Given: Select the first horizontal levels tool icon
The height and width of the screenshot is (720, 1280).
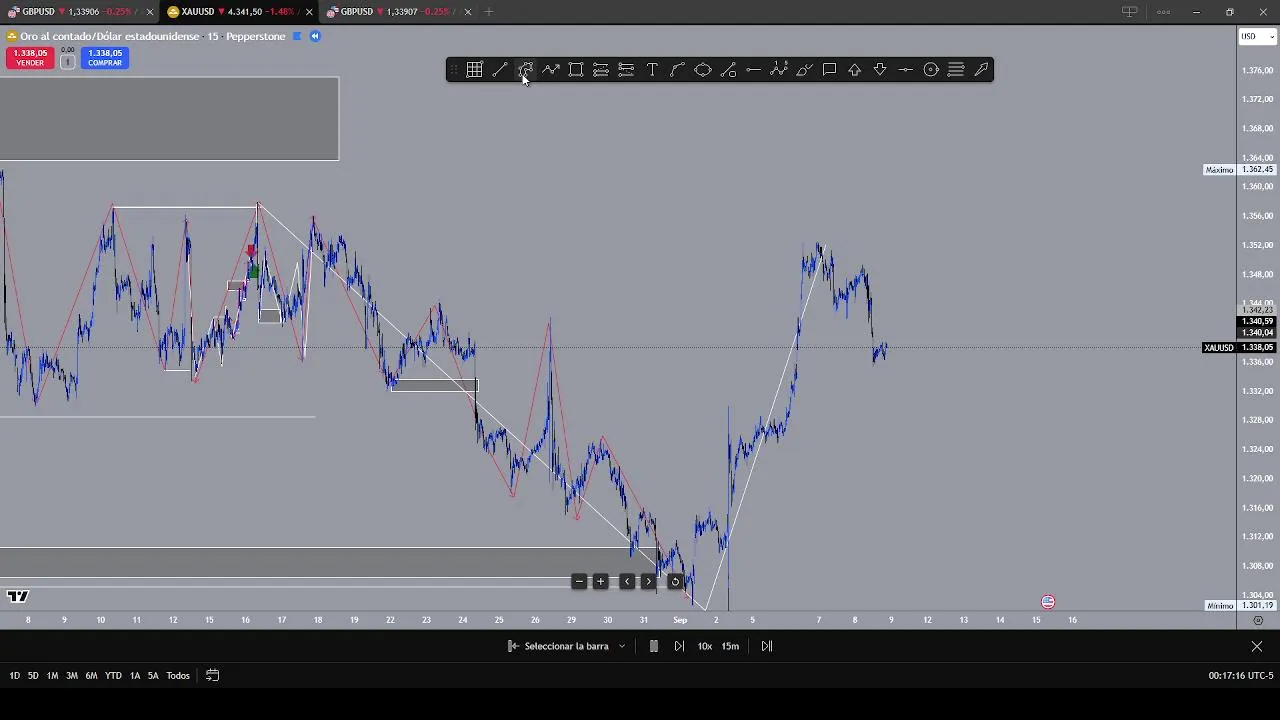Looking at the screenshot, I should tap(601, 69).
